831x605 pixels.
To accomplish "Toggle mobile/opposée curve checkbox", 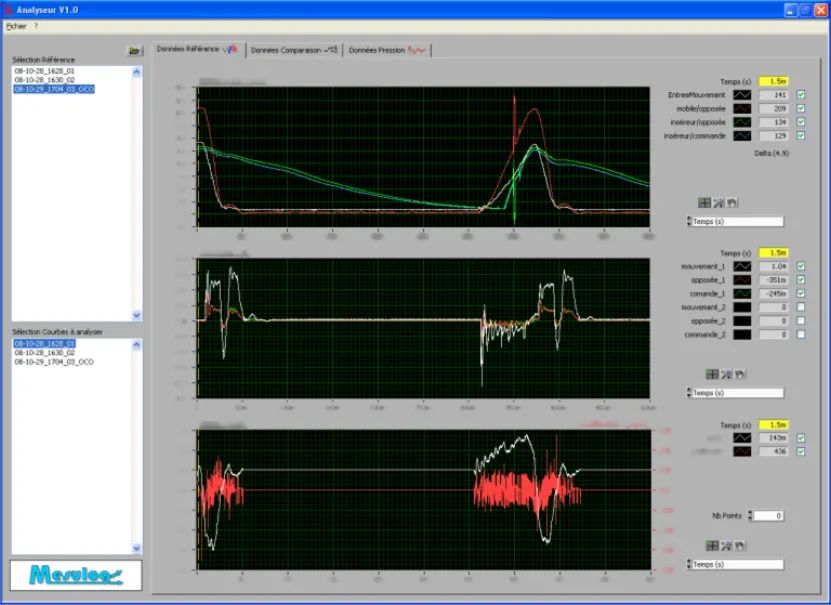I will [801, 109].
